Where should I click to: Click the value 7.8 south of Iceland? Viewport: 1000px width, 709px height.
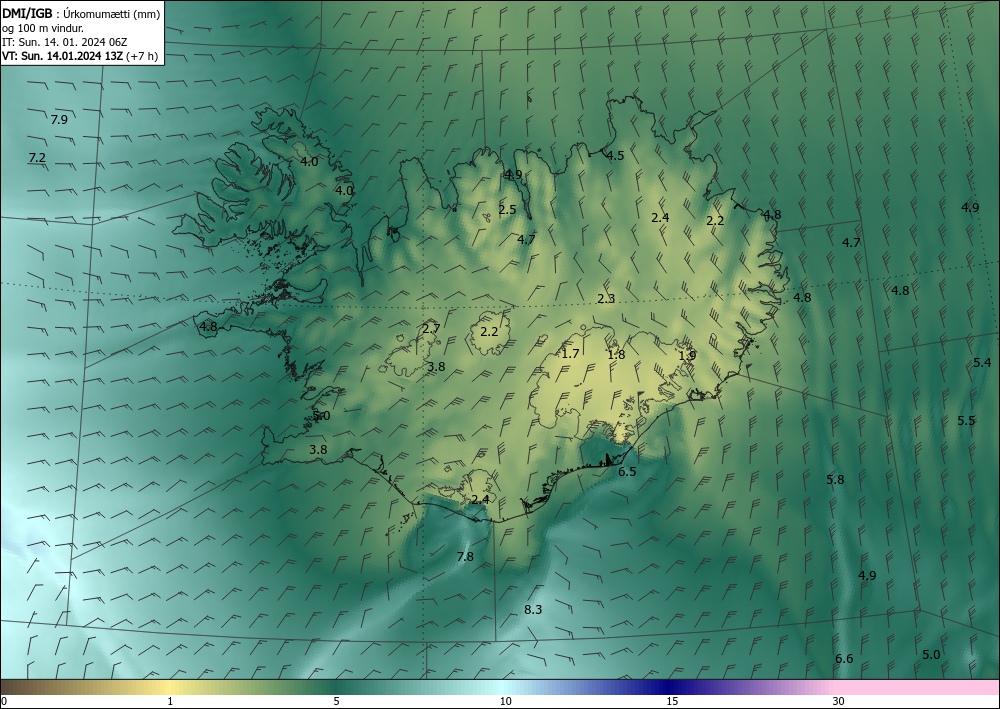(466, 556)
